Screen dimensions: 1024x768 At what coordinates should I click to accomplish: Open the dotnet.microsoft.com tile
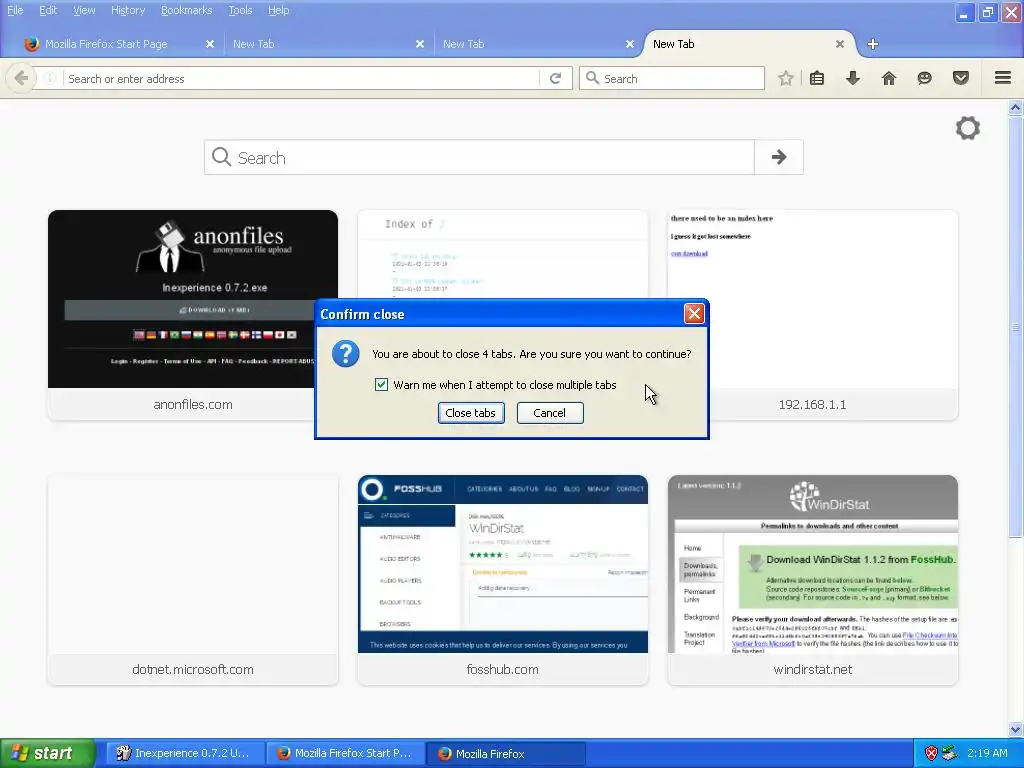[193, 580]
